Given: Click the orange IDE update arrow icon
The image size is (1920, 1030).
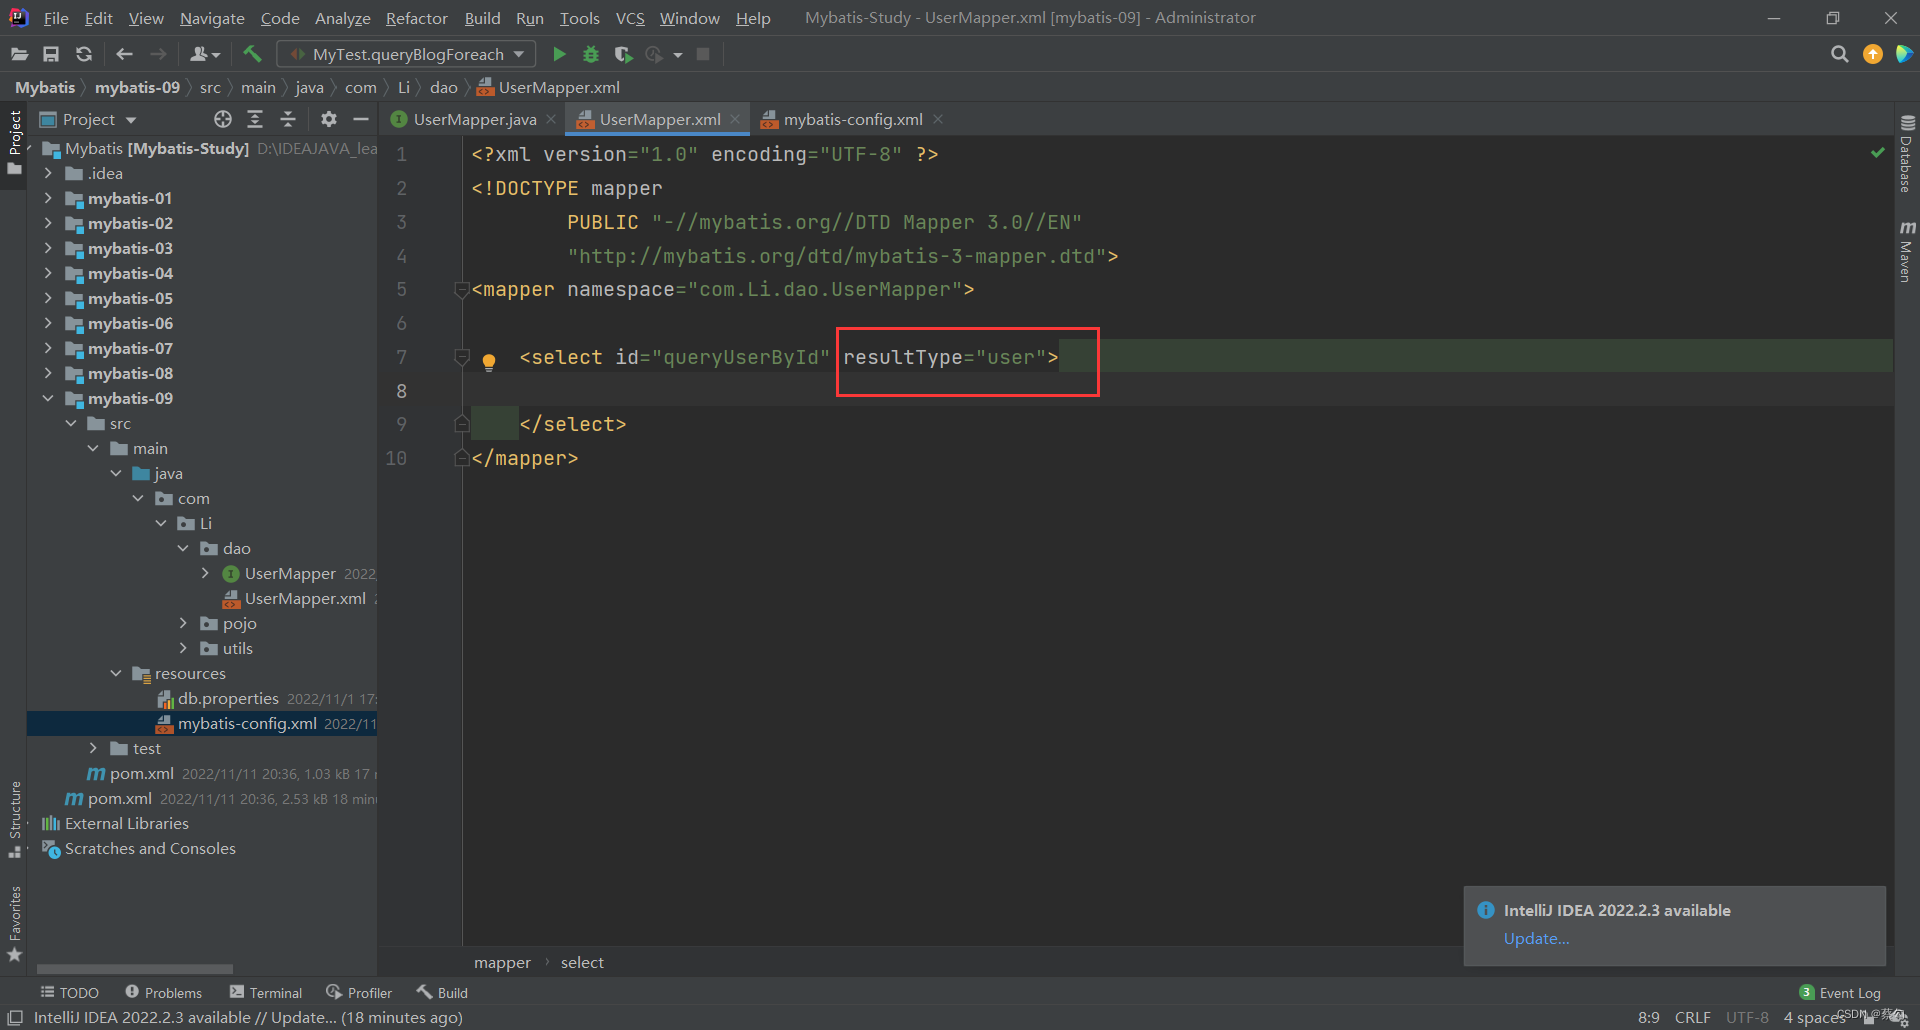Looking at the screenshot, I should pyautogui.click(x=1873, y=54).
